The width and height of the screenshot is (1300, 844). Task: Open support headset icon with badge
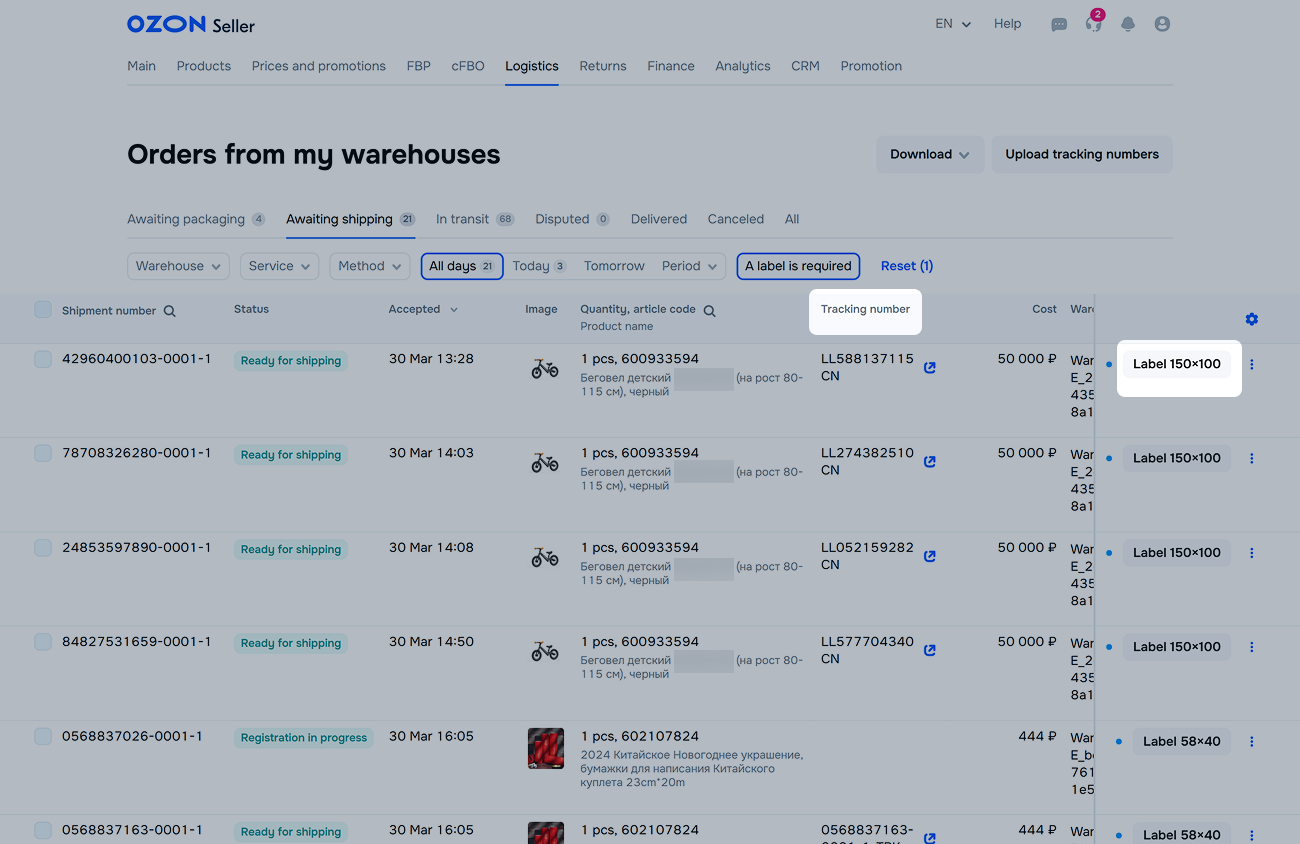[1093, 24]
